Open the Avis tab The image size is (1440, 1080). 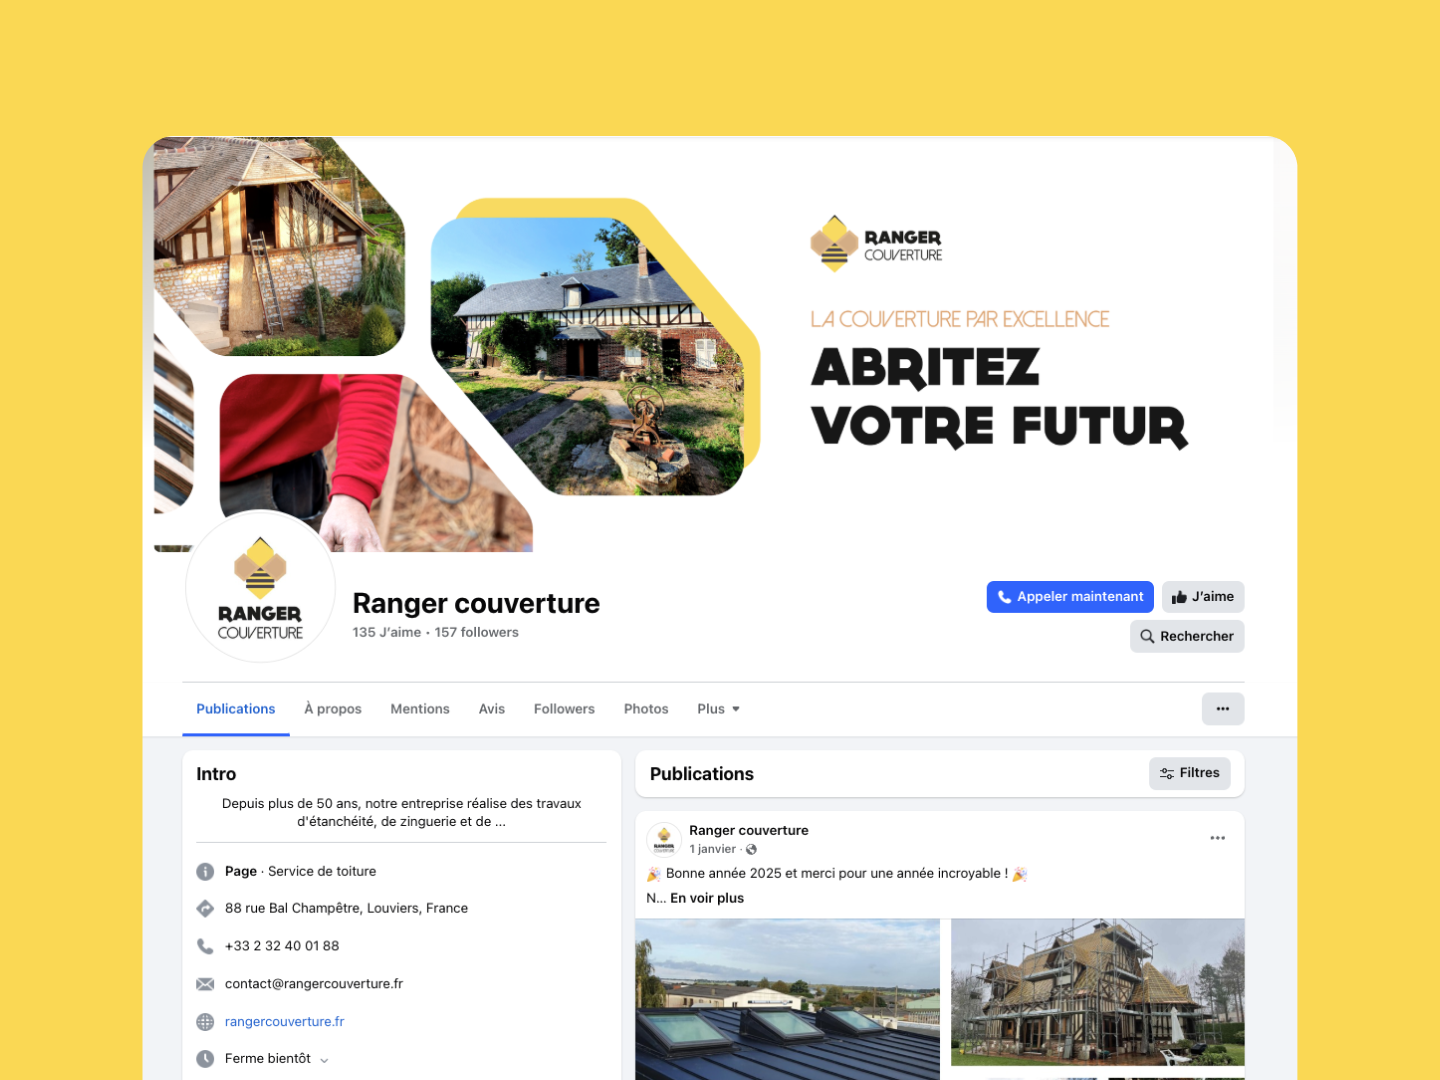pyautogui.click(x=492, y=709)
